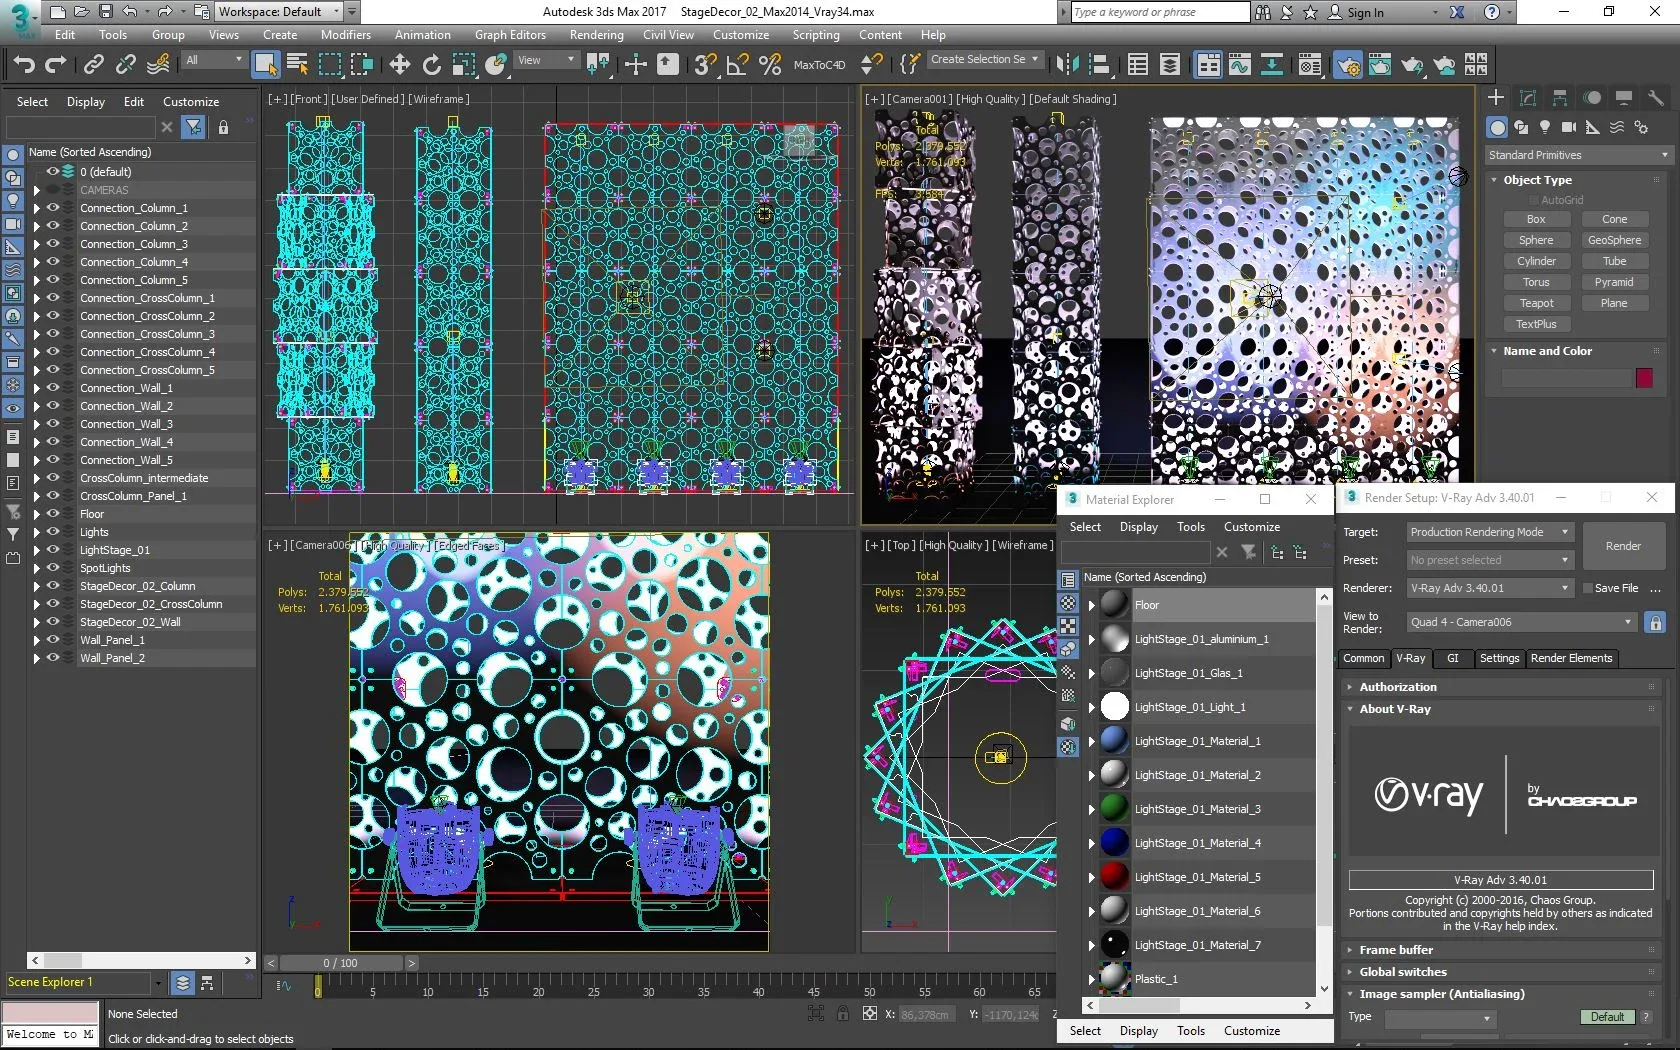Click the Material Explorer vertical scrollbar
The width and height of the screenshot is (1680, 1050).
click(1324, 793)
